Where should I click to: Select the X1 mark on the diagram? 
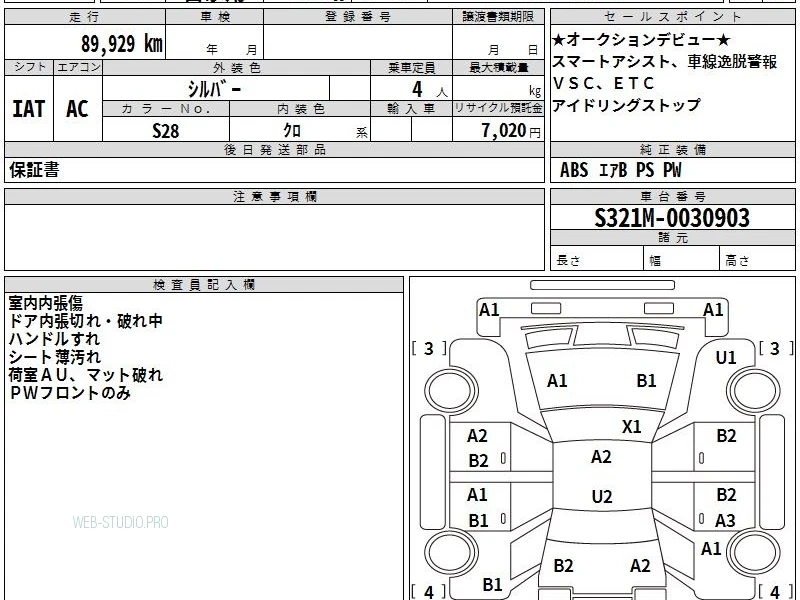pos(632,427)
